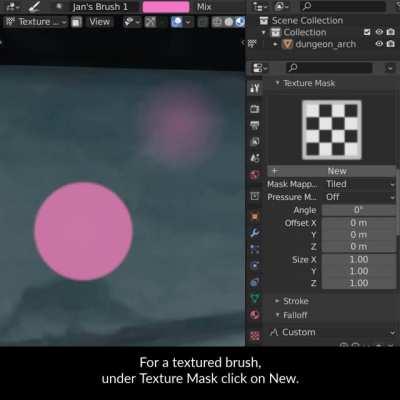Collapse the Falloff panel

(277, 315)
